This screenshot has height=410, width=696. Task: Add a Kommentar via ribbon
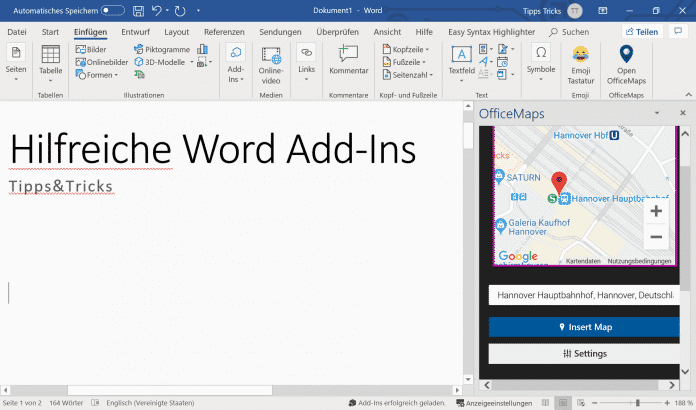[x=348, y=62]
